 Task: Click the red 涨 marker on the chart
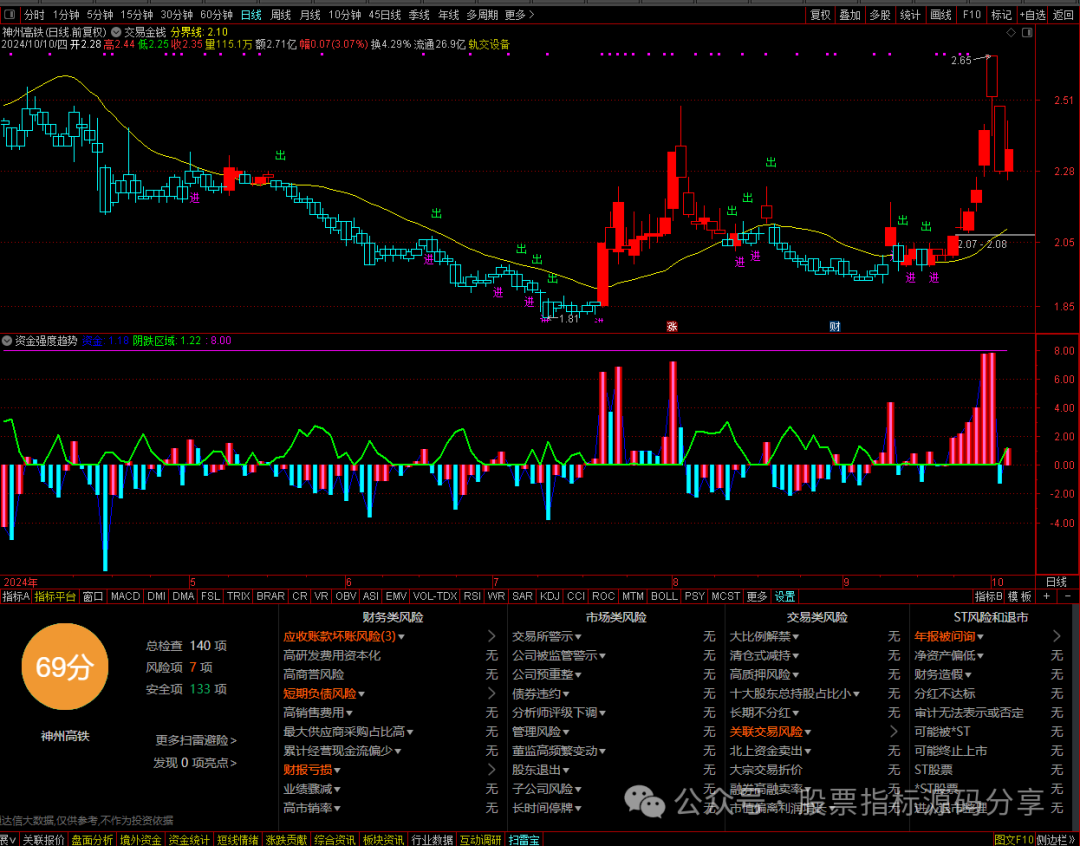[672, 327]
